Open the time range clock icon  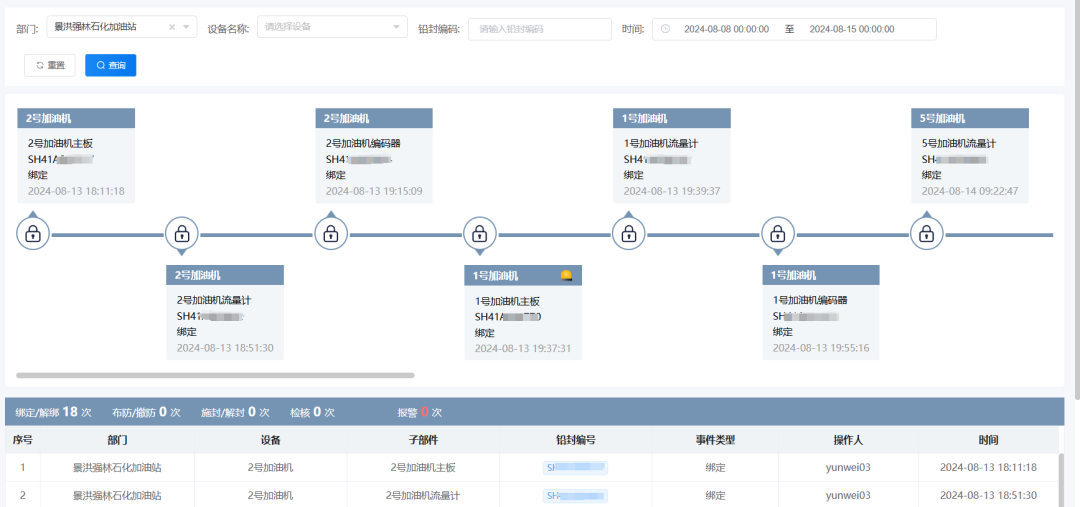pos(666,29)
